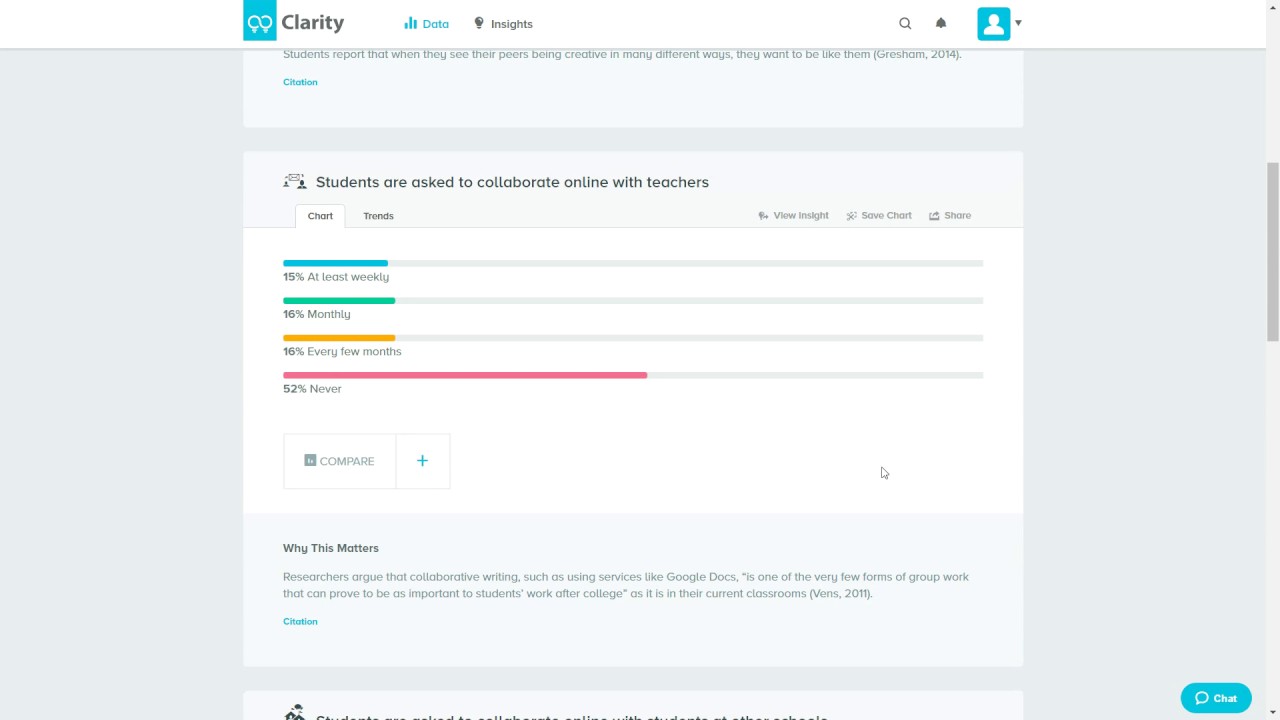Open the Insights navigation menu
1280x720 pixels.
click(503, 24)
